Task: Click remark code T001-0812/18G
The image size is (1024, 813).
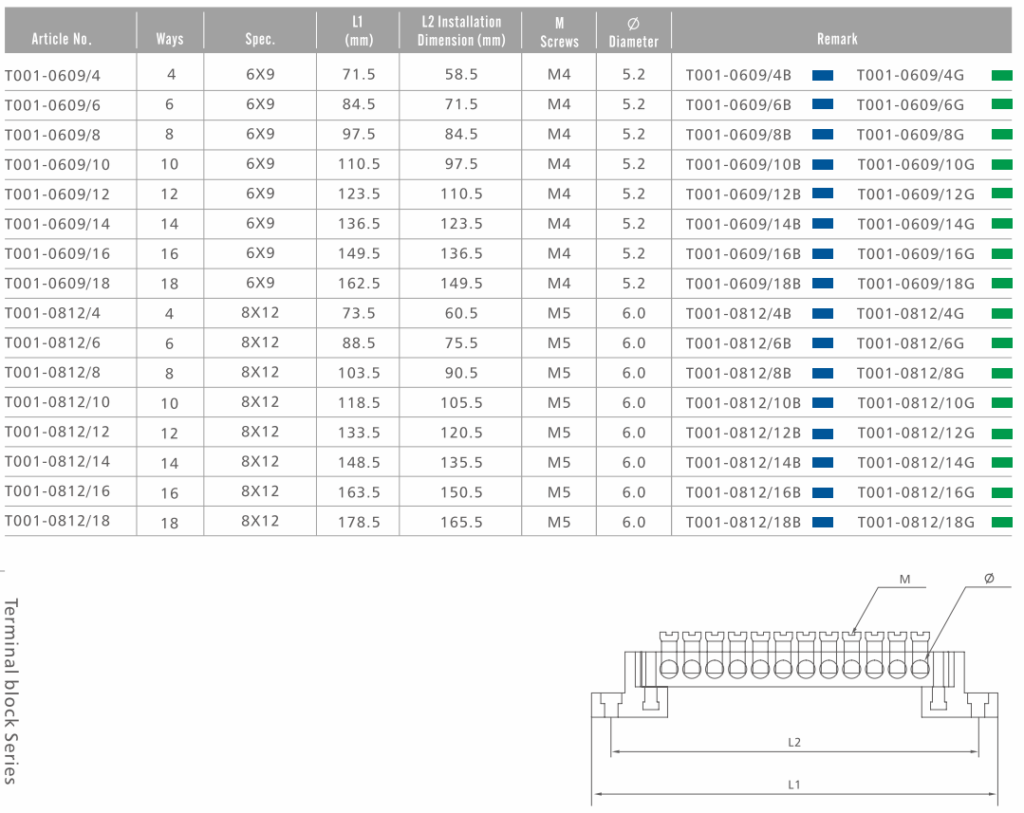Action: [x=916, y=522]
